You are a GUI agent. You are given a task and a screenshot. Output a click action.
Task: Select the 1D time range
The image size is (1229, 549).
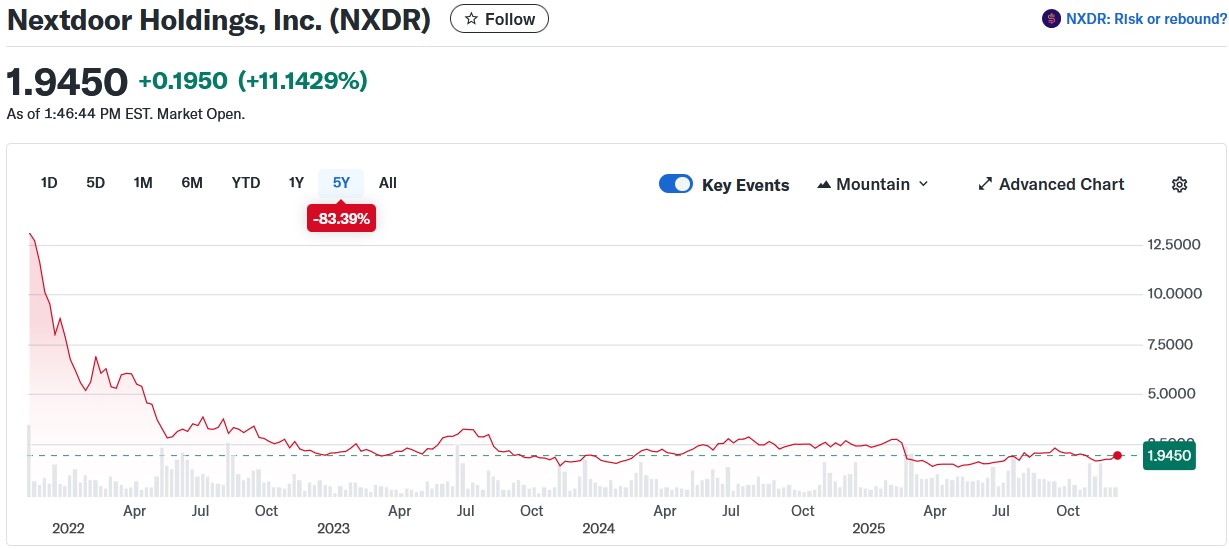pyautogui.click(x=49, y=182)
